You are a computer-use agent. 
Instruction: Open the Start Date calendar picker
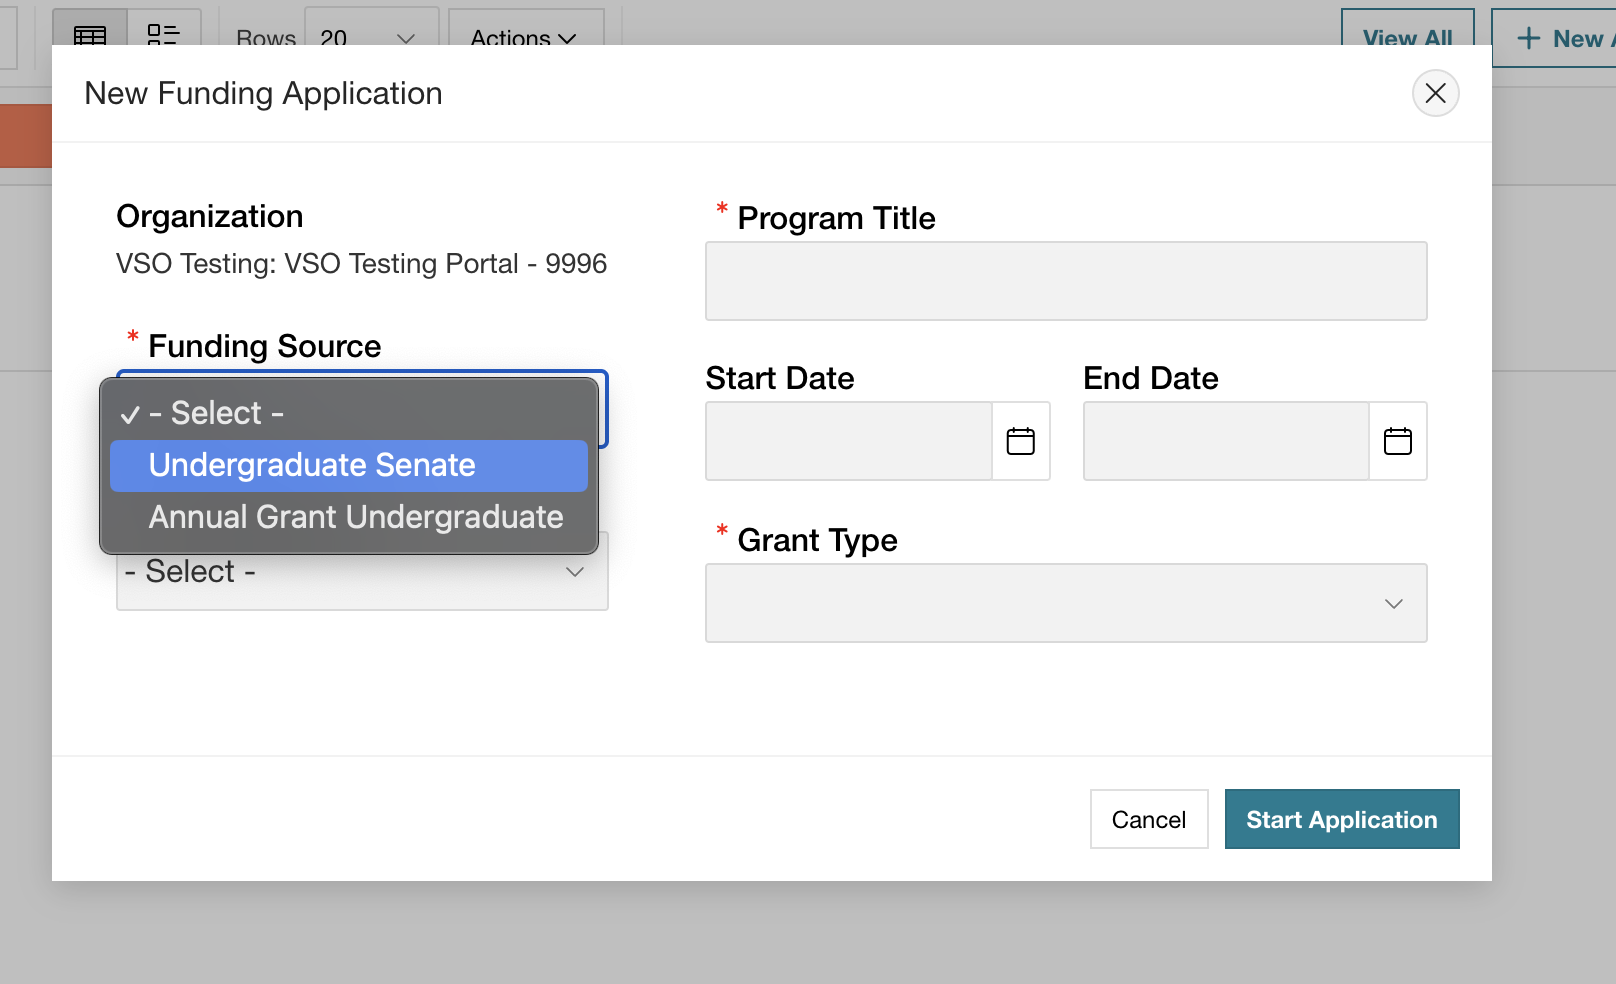click(1020, 441)
